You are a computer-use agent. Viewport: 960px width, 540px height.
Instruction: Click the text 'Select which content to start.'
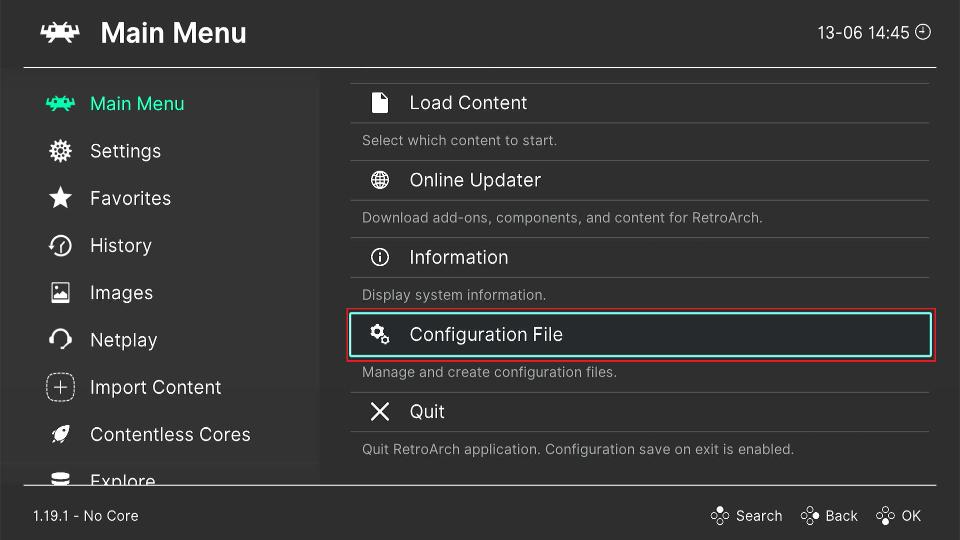(x=459, y=140)
